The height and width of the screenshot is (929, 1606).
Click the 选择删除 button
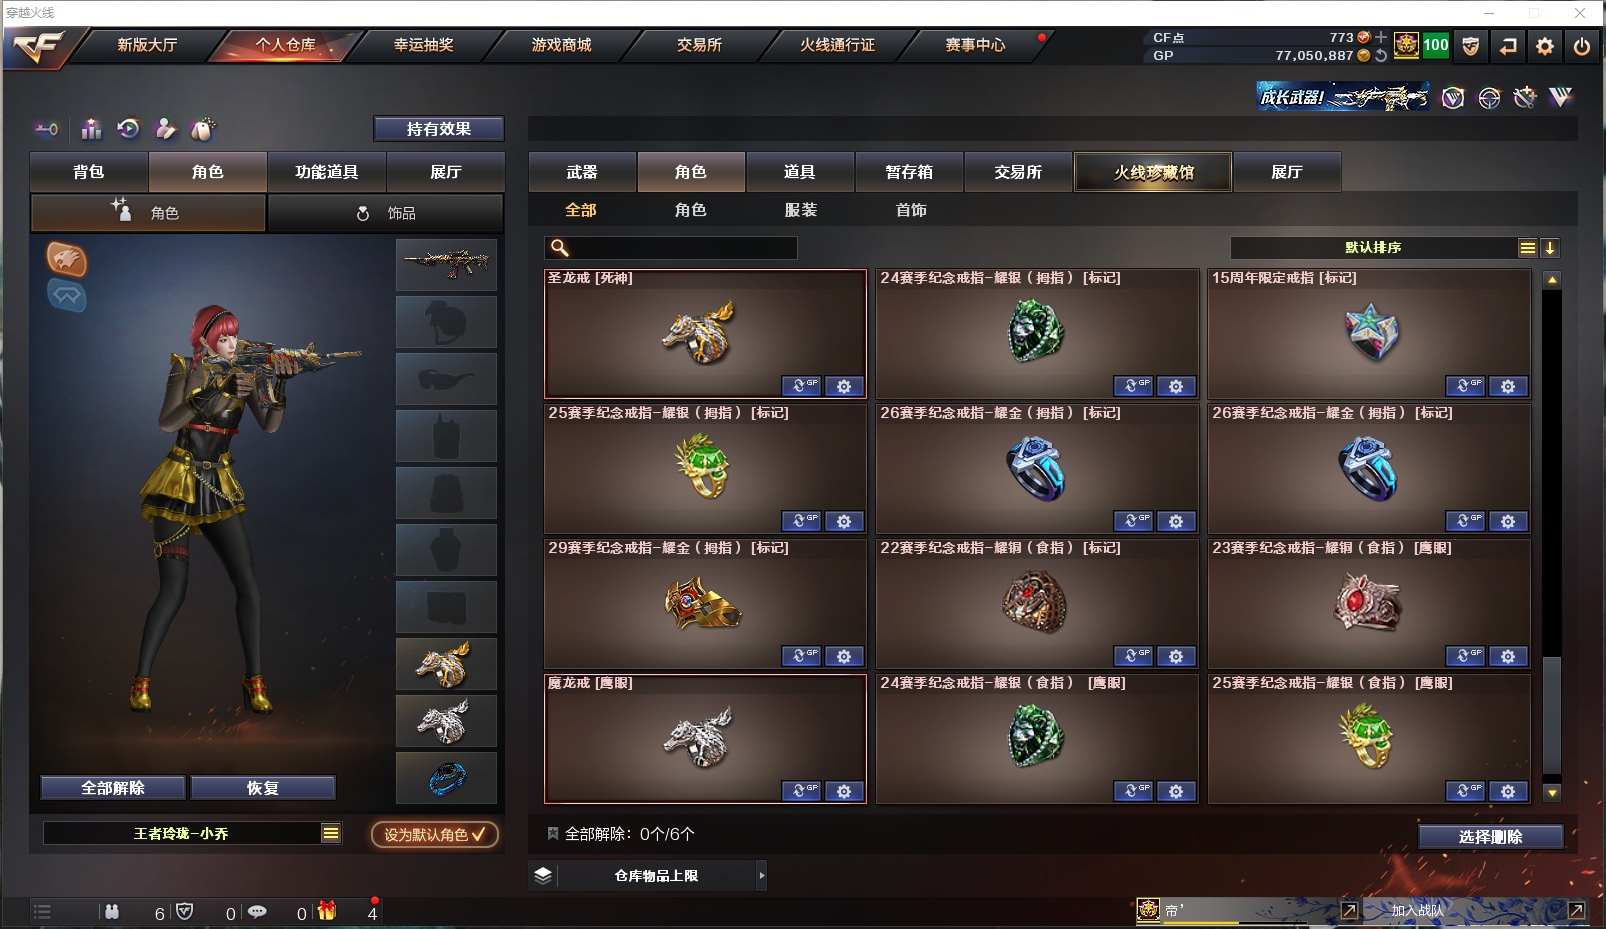point(1490,837)
